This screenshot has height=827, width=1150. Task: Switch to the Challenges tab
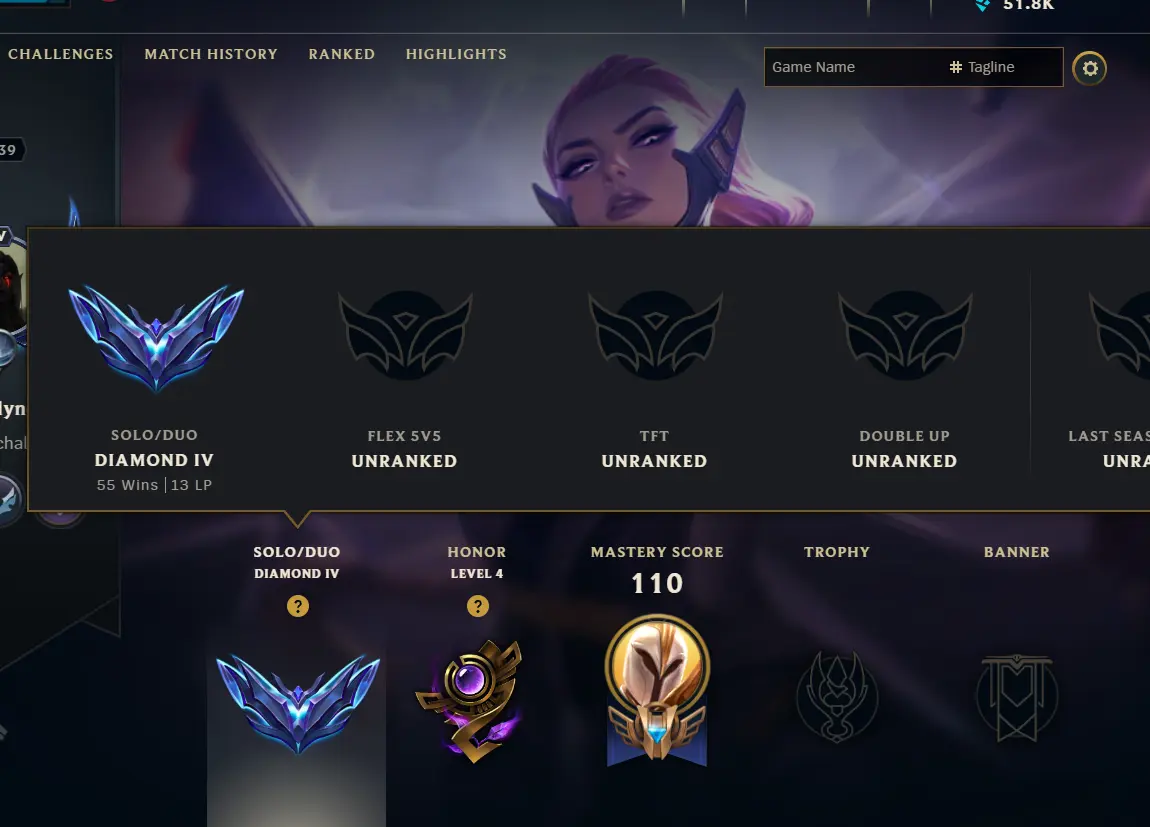tap(61, 54)
